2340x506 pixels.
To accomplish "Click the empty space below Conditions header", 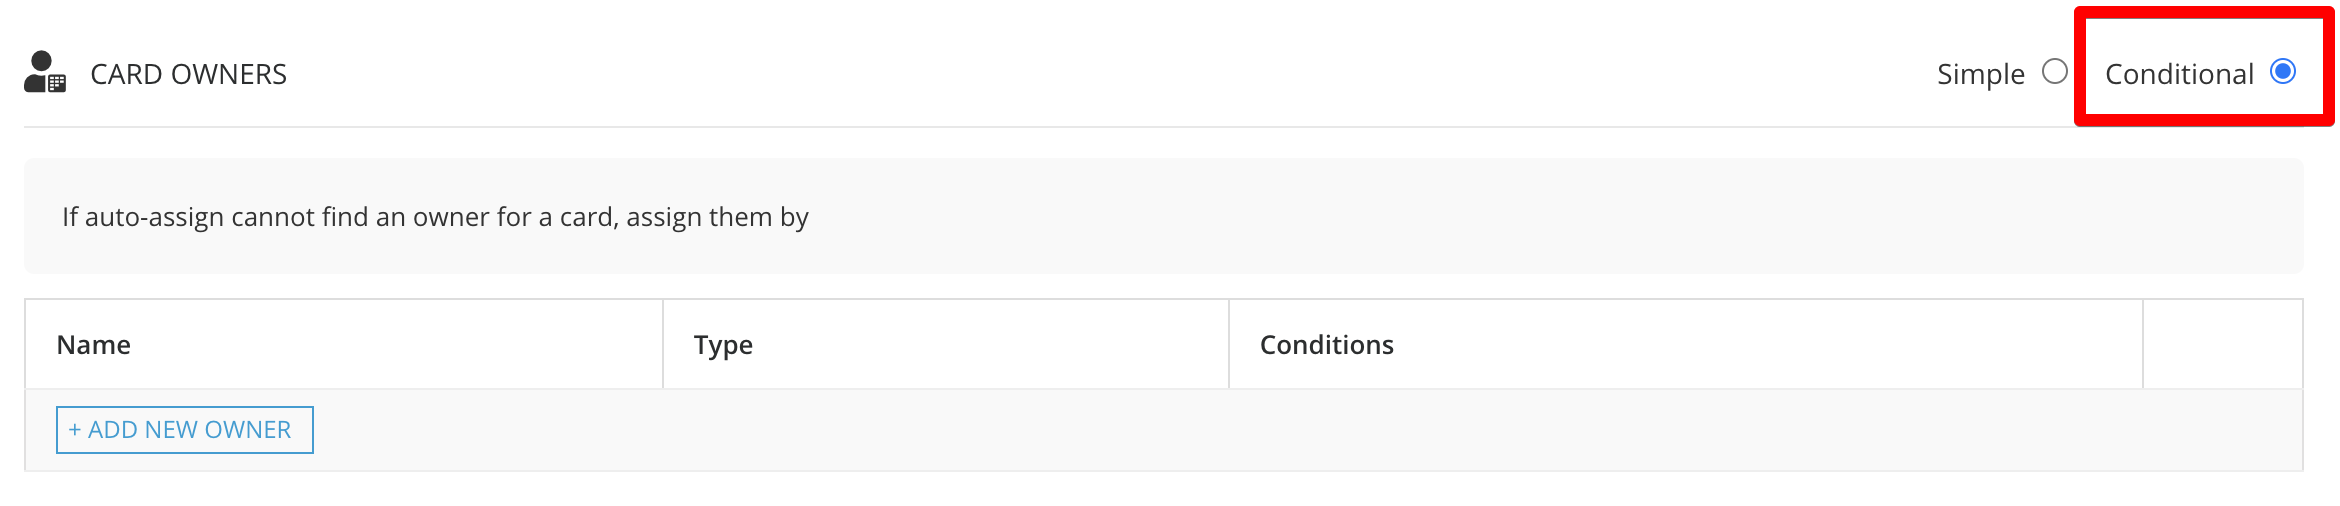I will pyautogui.click(x=1686, y=430).
